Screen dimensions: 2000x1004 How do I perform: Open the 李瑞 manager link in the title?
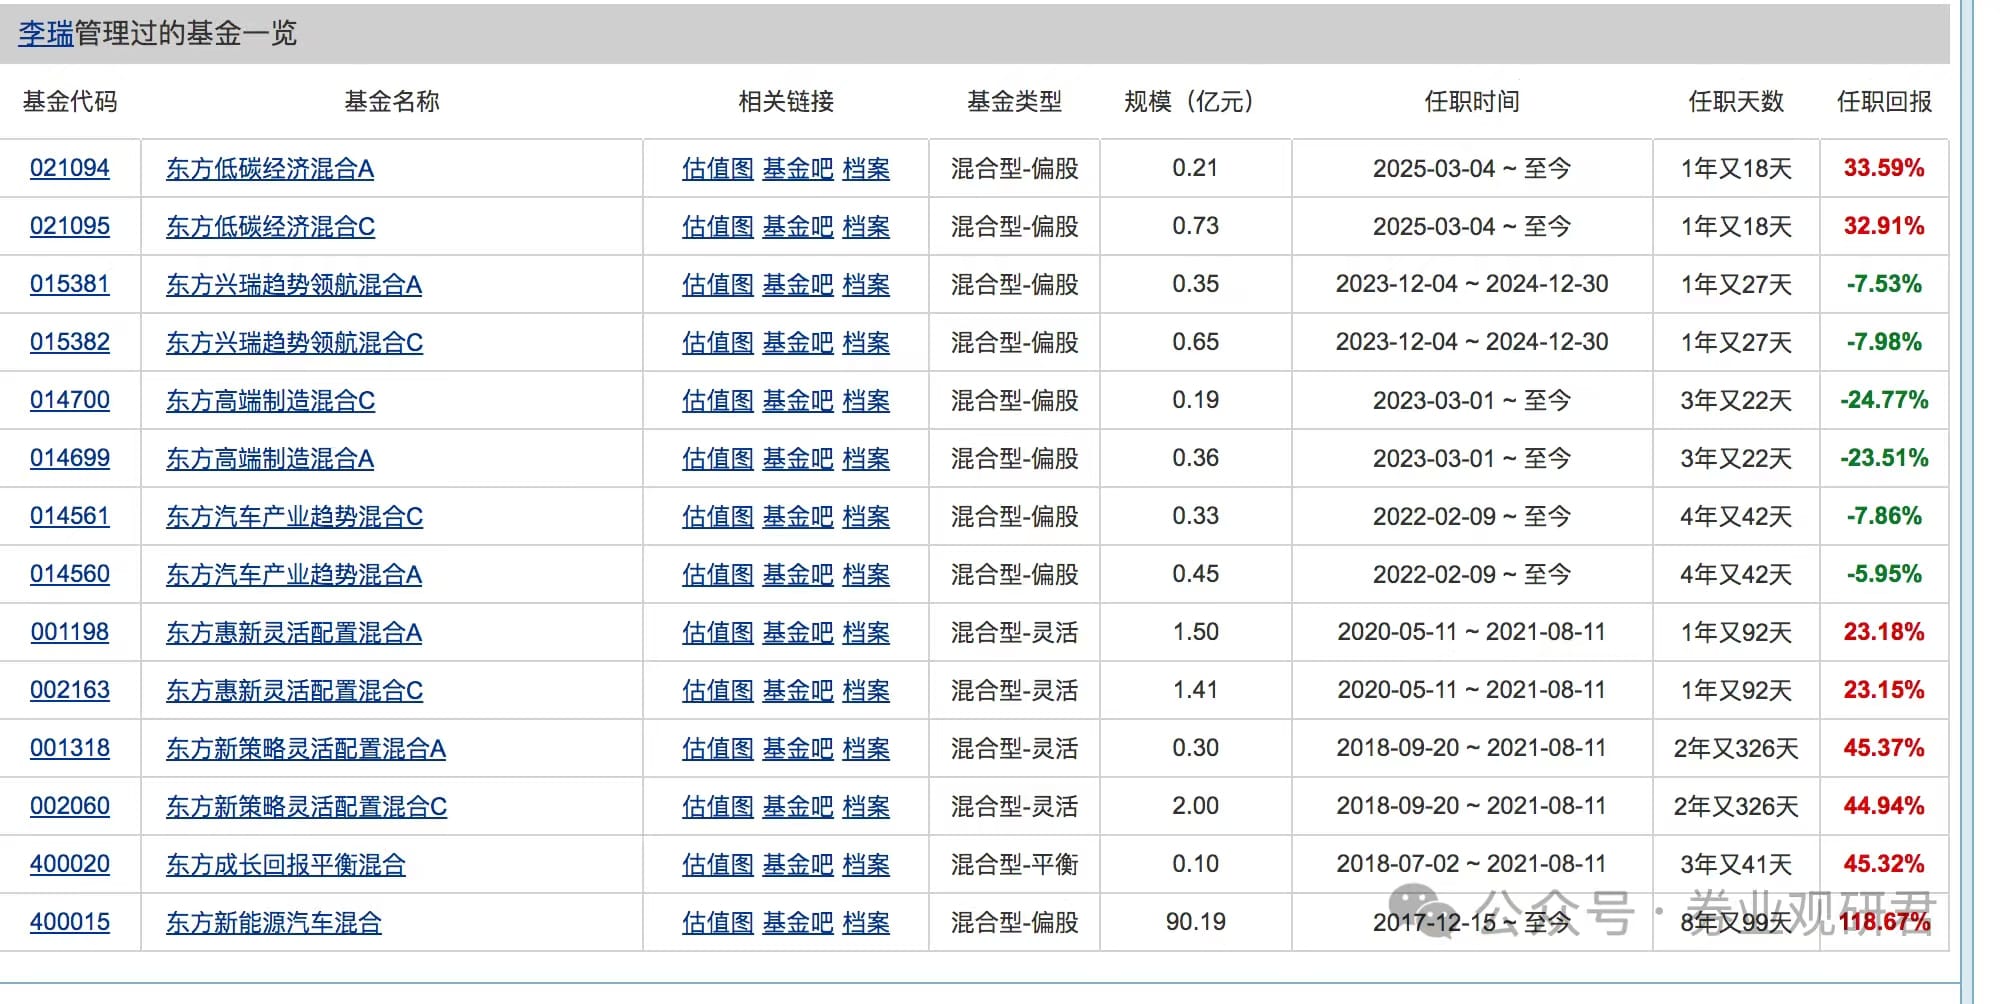click(46, 34)
